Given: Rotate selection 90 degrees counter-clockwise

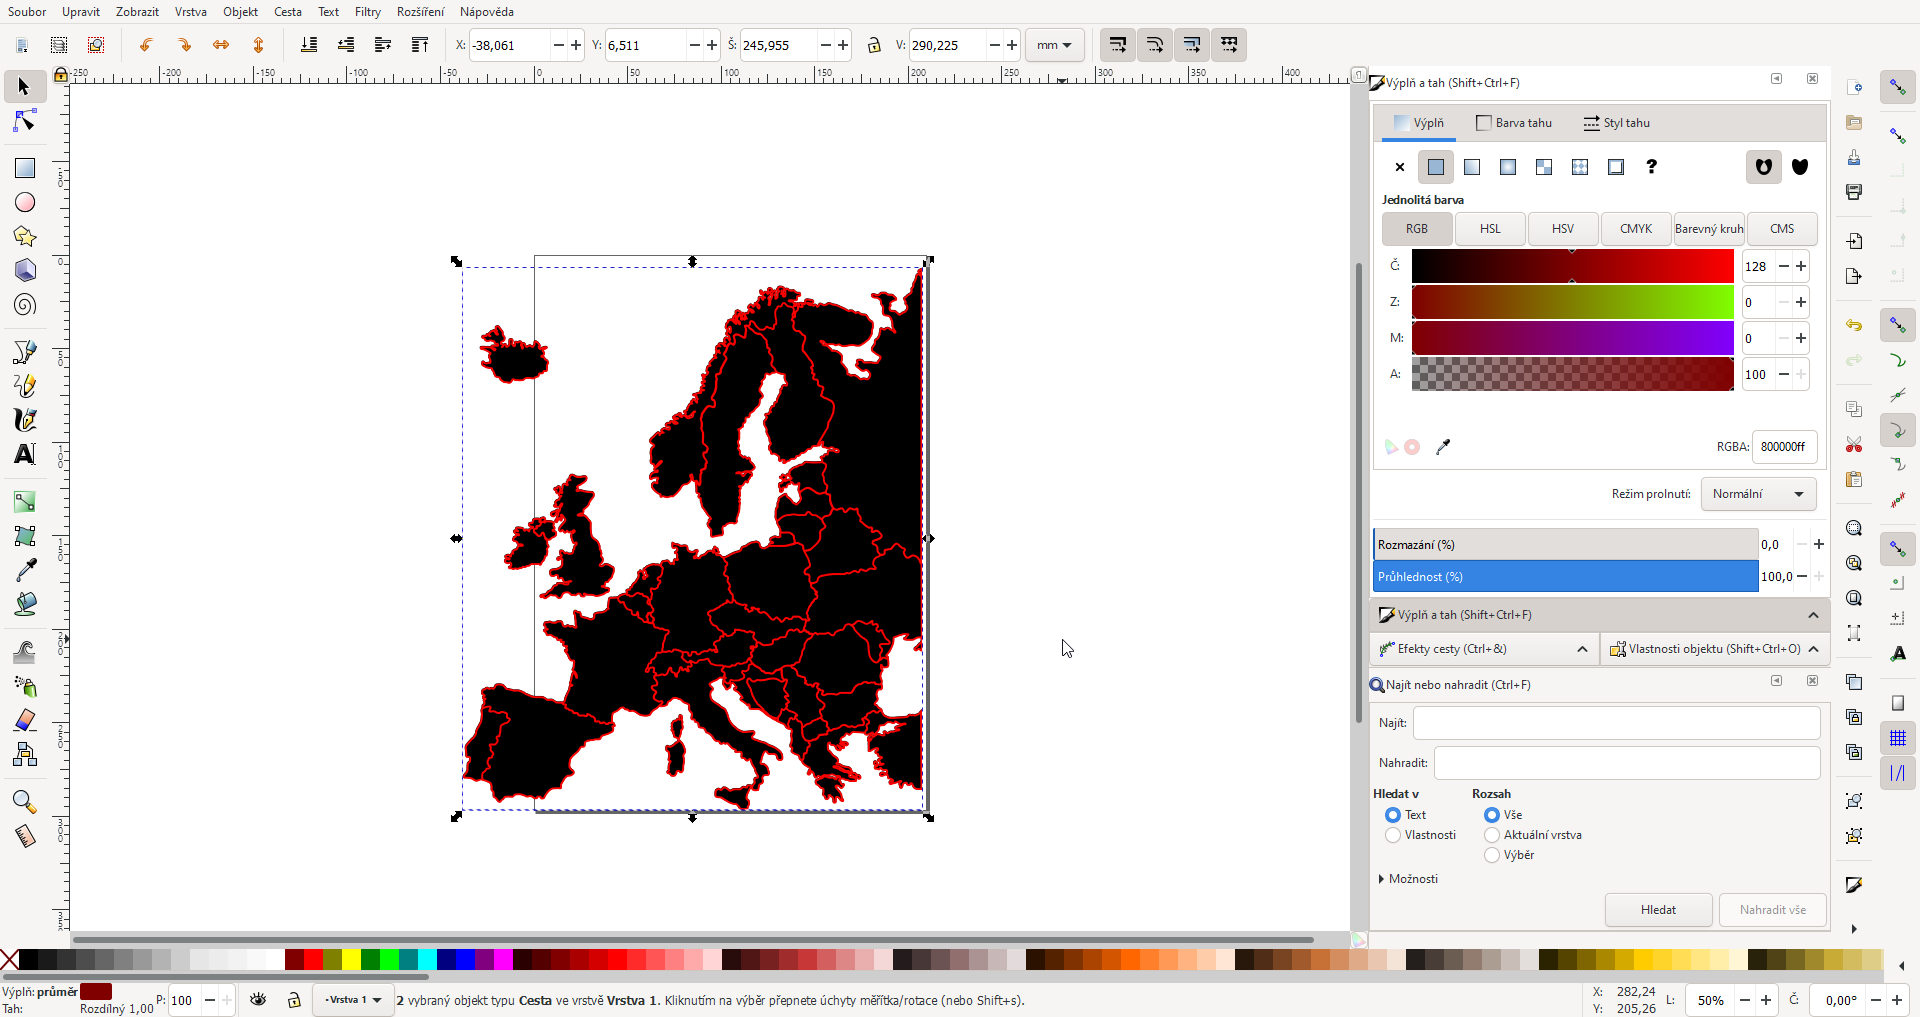Looking at the screenshot, I should [x=146, y=45].
